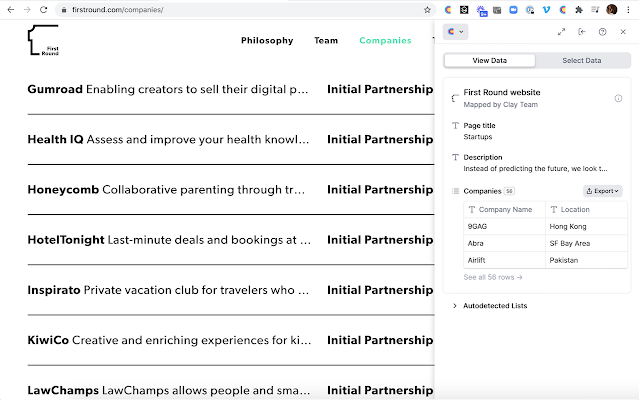Open the Extensions puzzle-piece menu

coord(579,10)
